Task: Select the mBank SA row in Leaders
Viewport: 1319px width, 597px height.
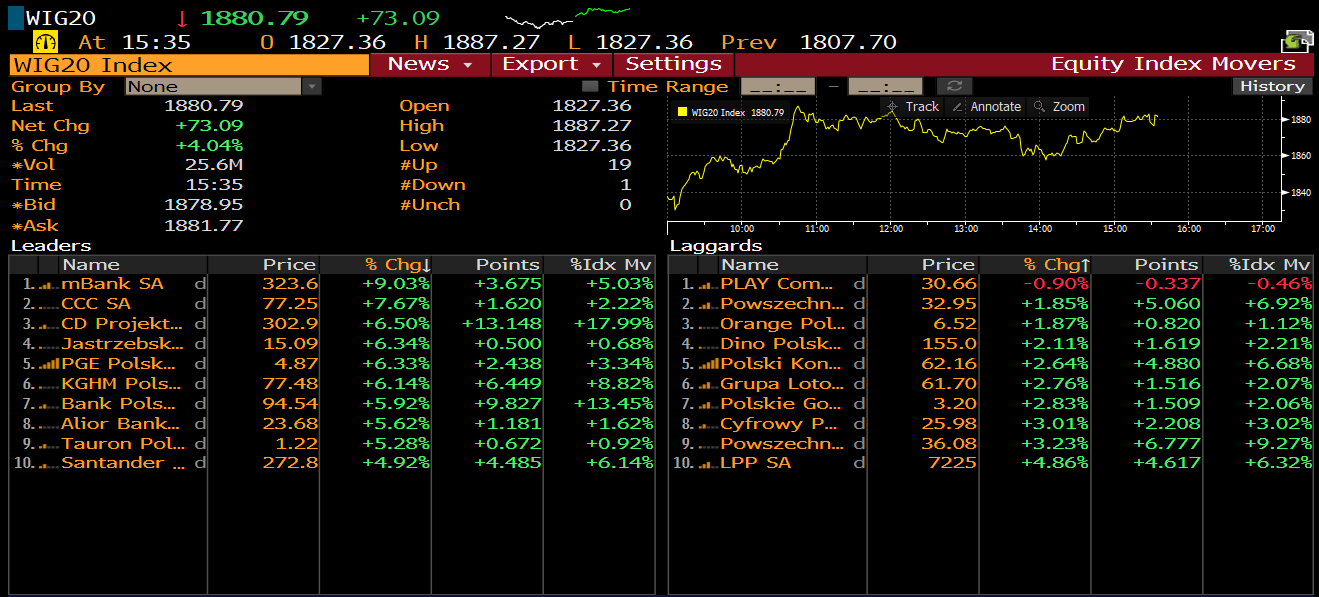Action: 331,285
